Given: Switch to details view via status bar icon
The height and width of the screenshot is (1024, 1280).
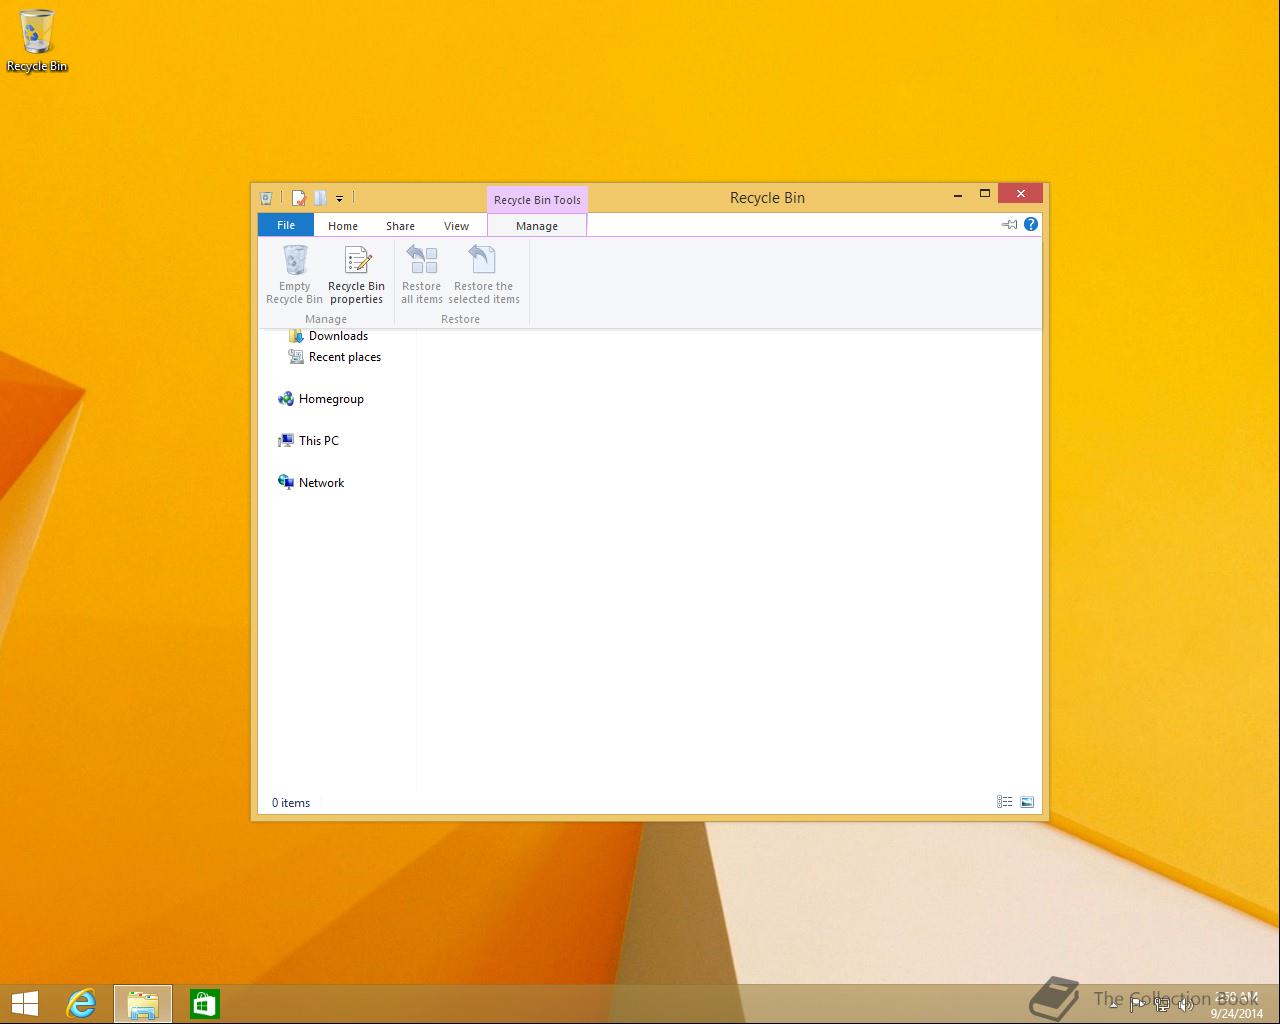Looking at the screenshot, I should click(1004, 802).
